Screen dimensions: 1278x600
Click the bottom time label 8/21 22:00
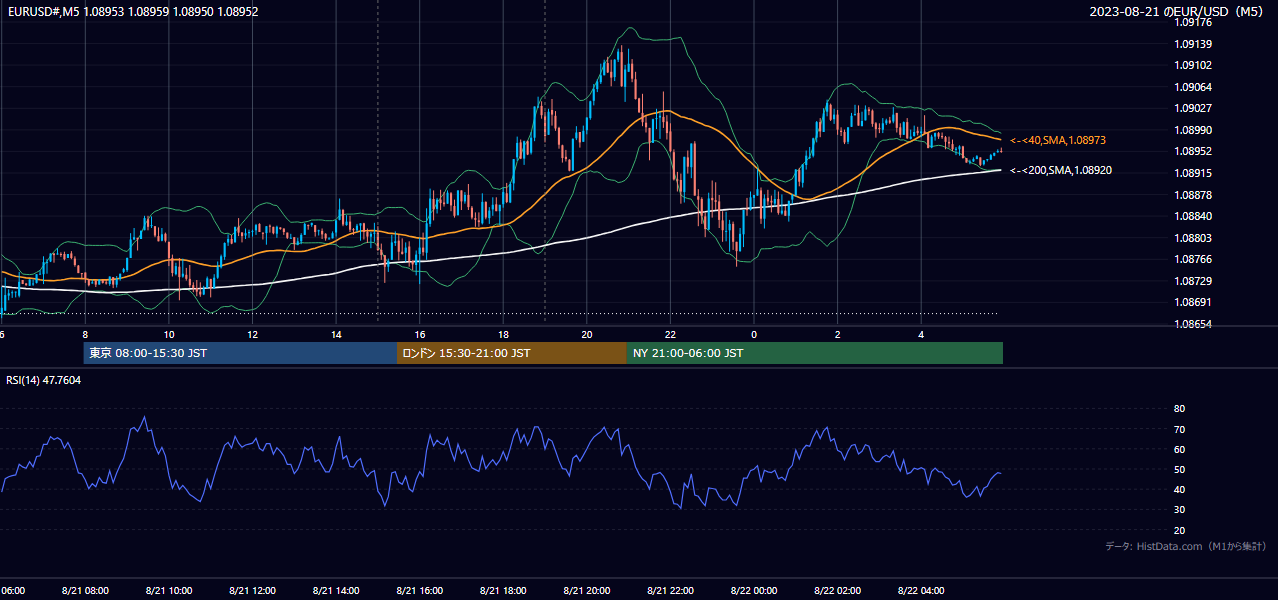pos(670,590)
